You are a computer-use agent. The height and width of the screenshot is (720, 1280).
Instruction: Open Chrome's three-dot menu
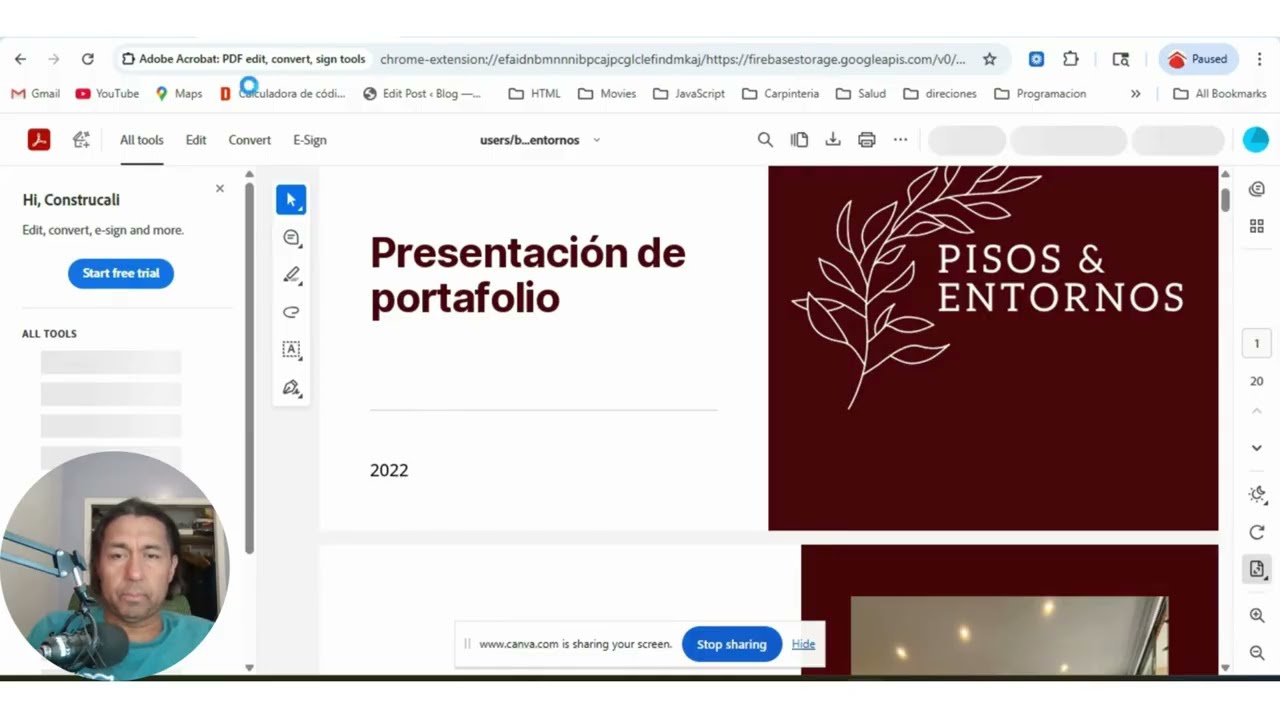coord(1260,59)
